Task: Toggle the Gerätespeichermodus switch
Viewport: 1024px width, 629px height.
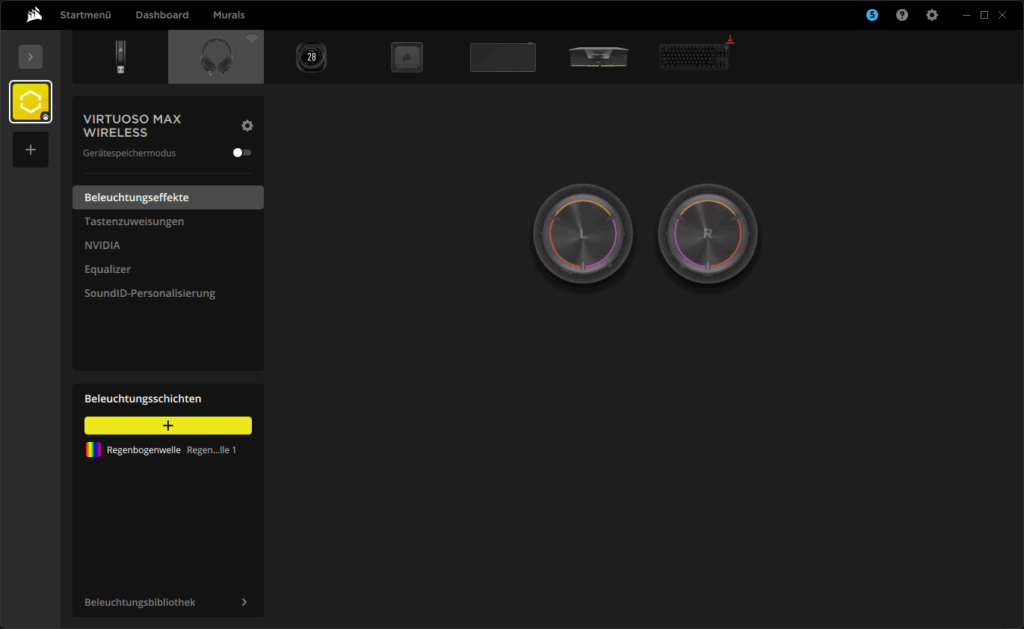Action: pyautogui.click(x=242, y=153)
